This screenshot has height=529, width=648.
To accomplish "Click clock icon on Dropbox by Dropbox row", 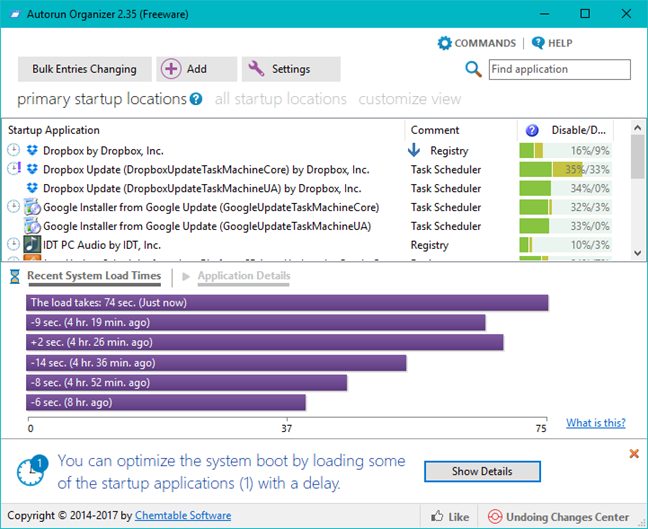I will point(14,150).
